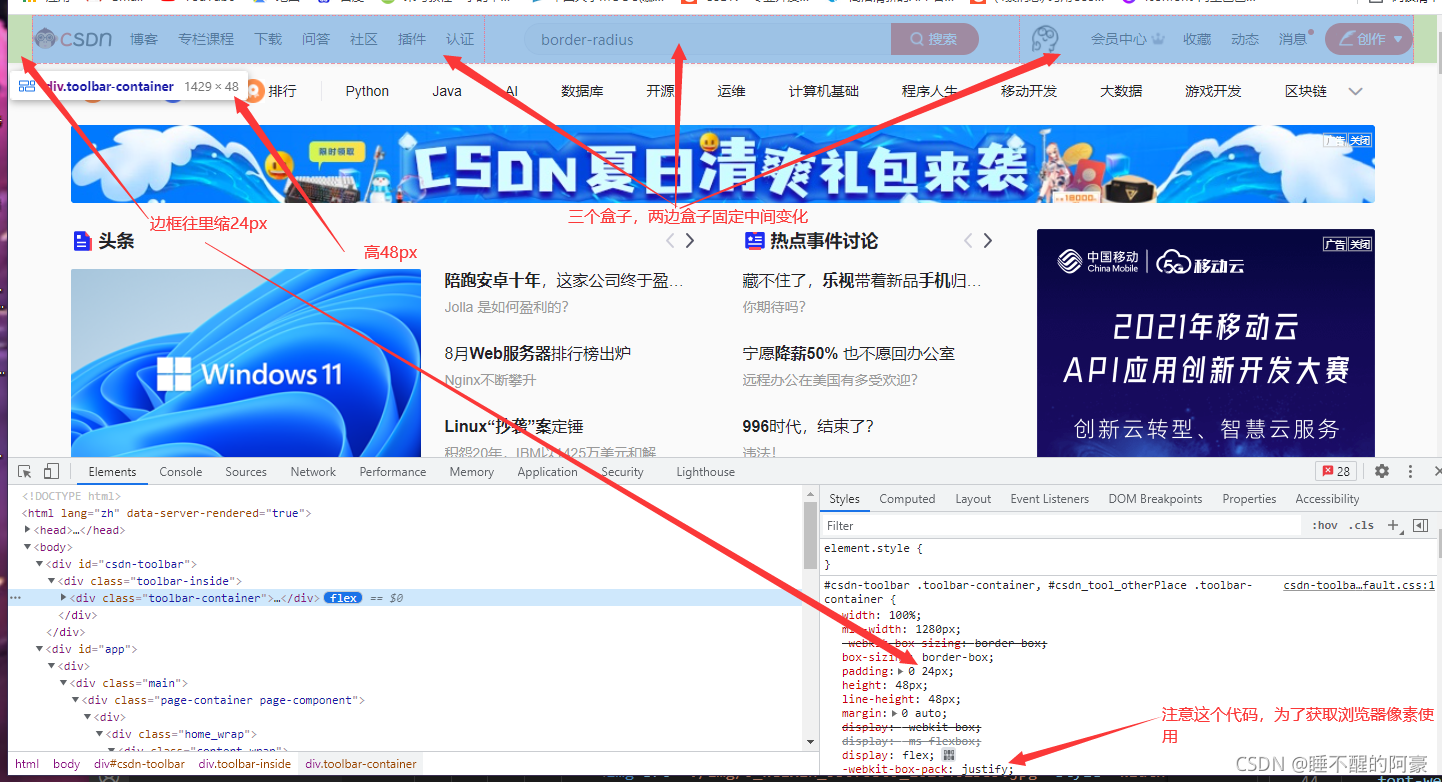Screen dimensions: 1442x782
Task: Select body in the DOM breadcrumb
Action: tap(67, 764)
